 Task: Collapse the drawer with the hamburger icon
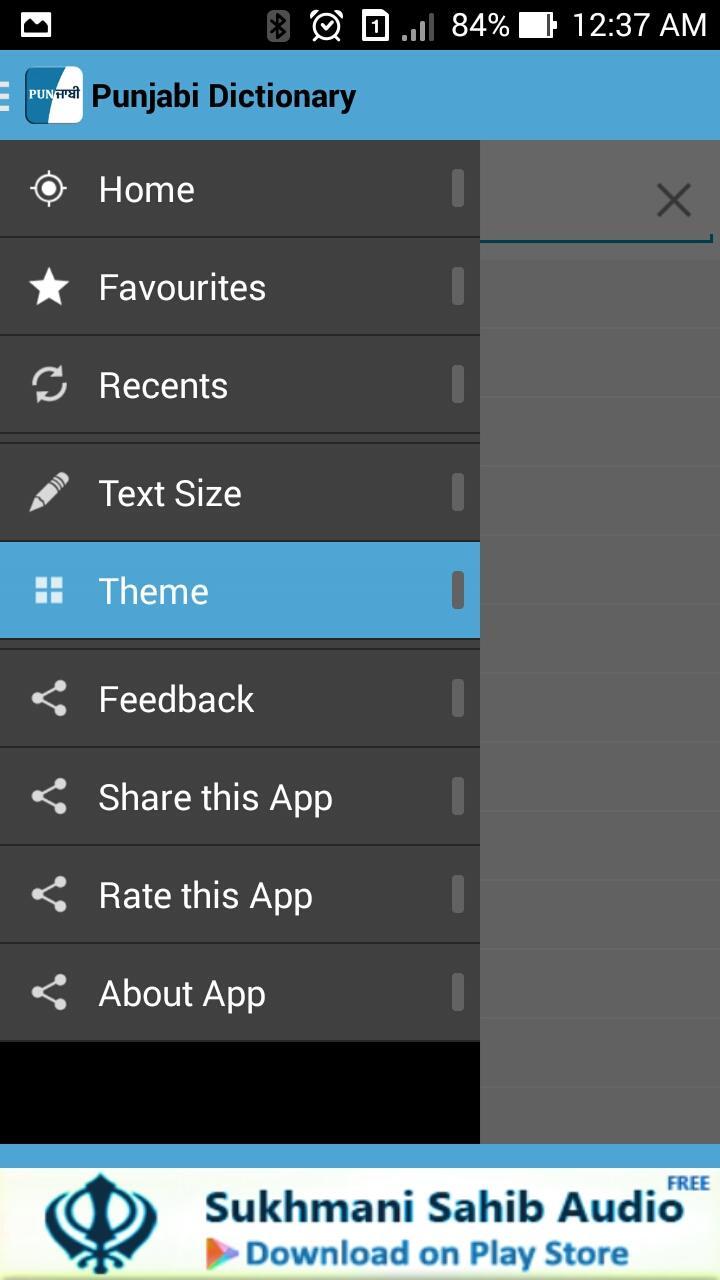pyautogui.click(x=5, y=95)
